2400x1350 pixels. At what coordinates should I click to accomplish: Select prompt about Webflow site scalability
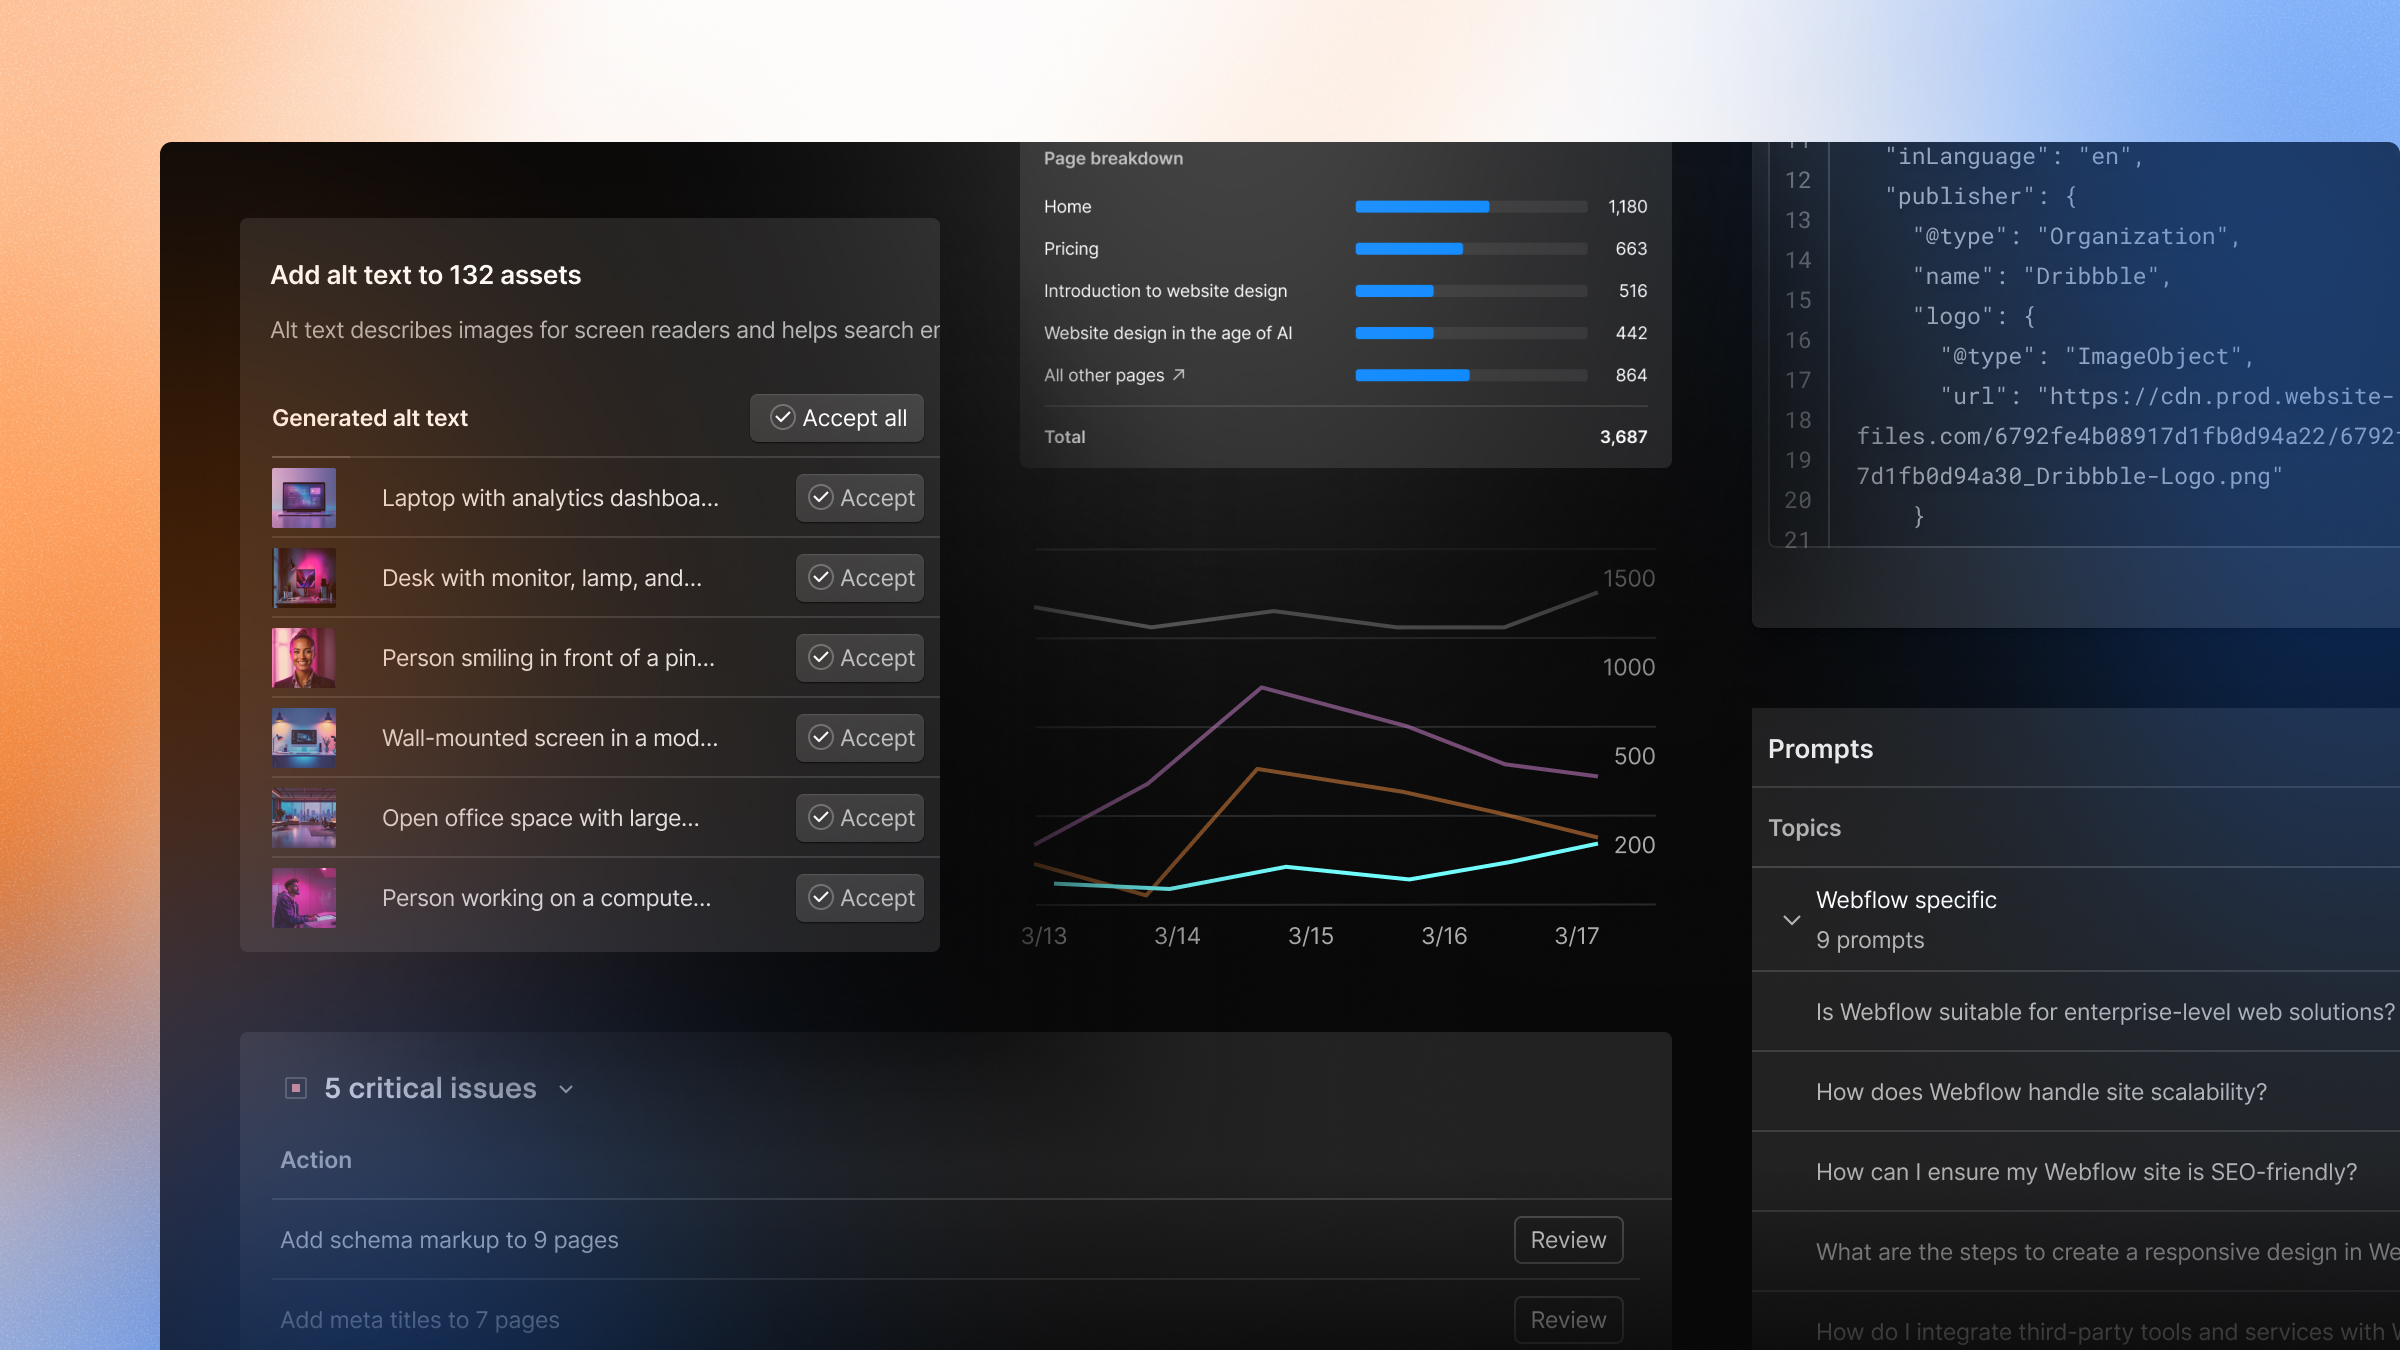(2041, 1091)
